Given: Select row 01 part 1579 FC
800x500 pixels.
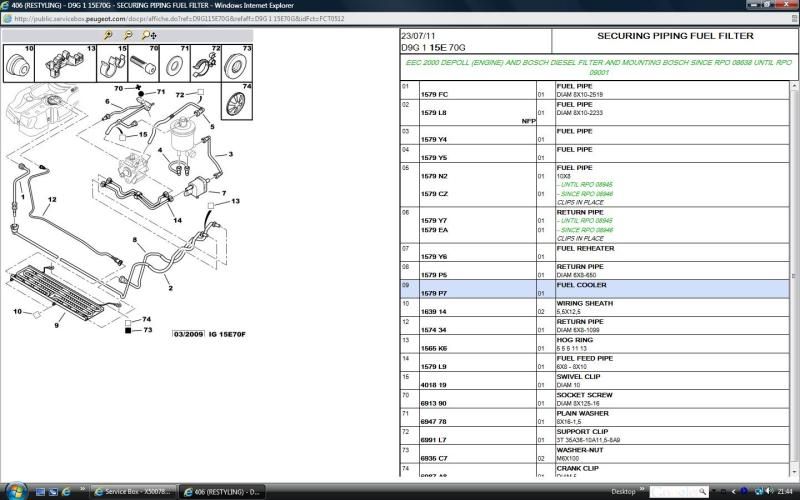Looking at the screenshot, I should coord(595,90).
